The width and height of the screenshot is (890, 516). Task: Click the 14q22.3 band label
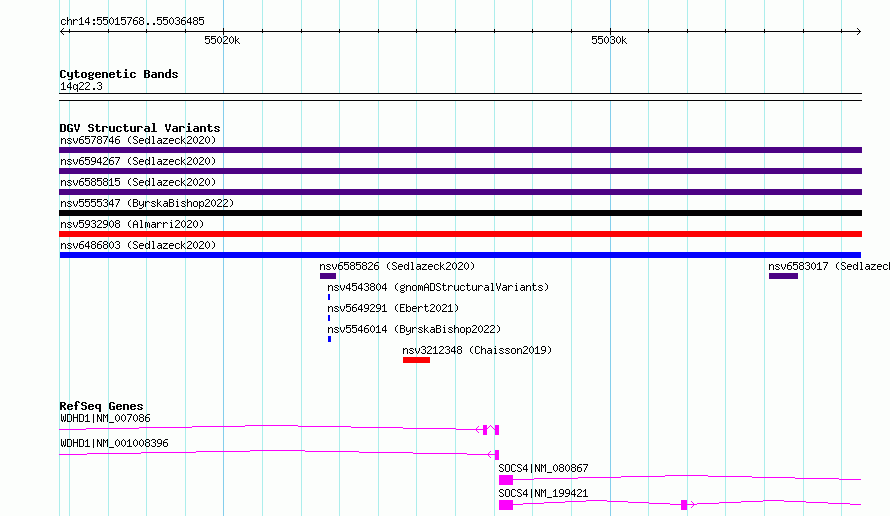coord(81,86)
